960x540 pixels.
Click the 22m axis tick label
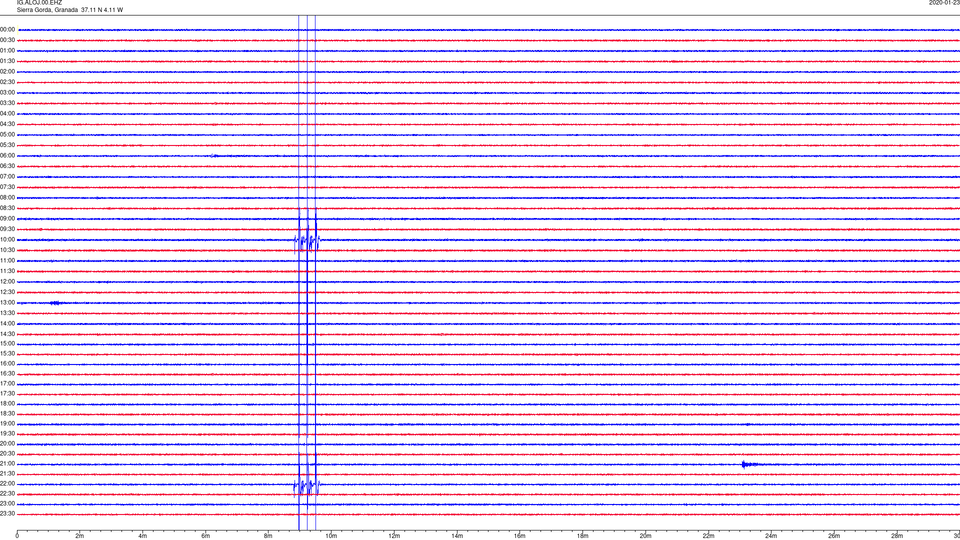click(x=708, y=536)
